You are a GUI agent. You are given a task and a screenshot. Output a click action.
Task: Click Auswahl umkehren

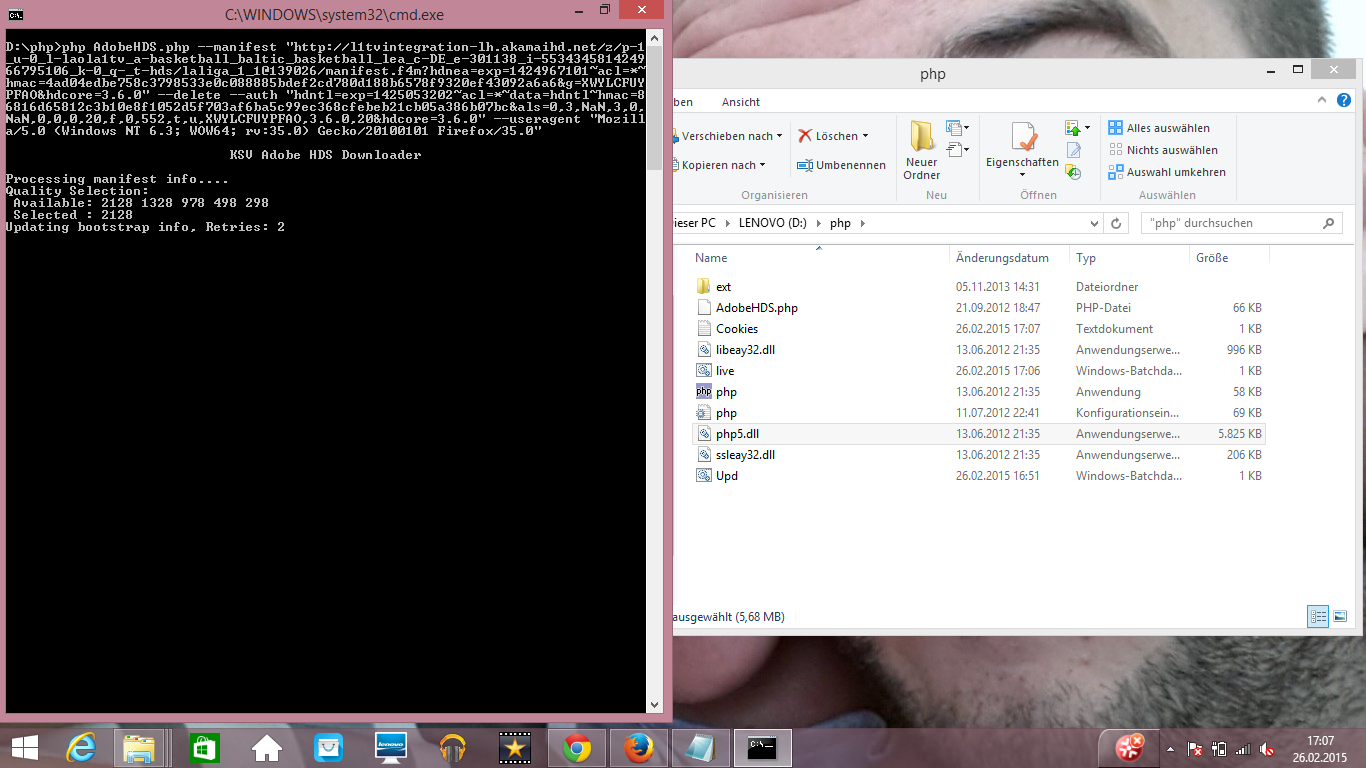pyautogui.click(x=1167, y=172)
